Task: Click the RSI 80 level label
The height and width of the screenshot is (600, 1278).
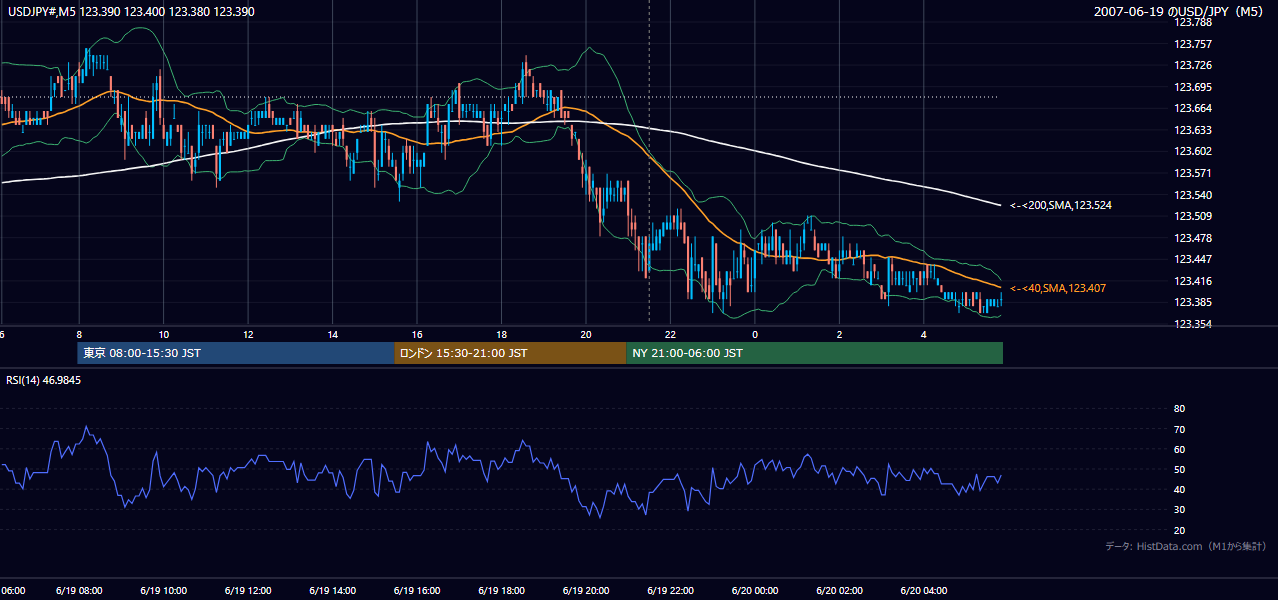Action: click(x=1179, y=409)
